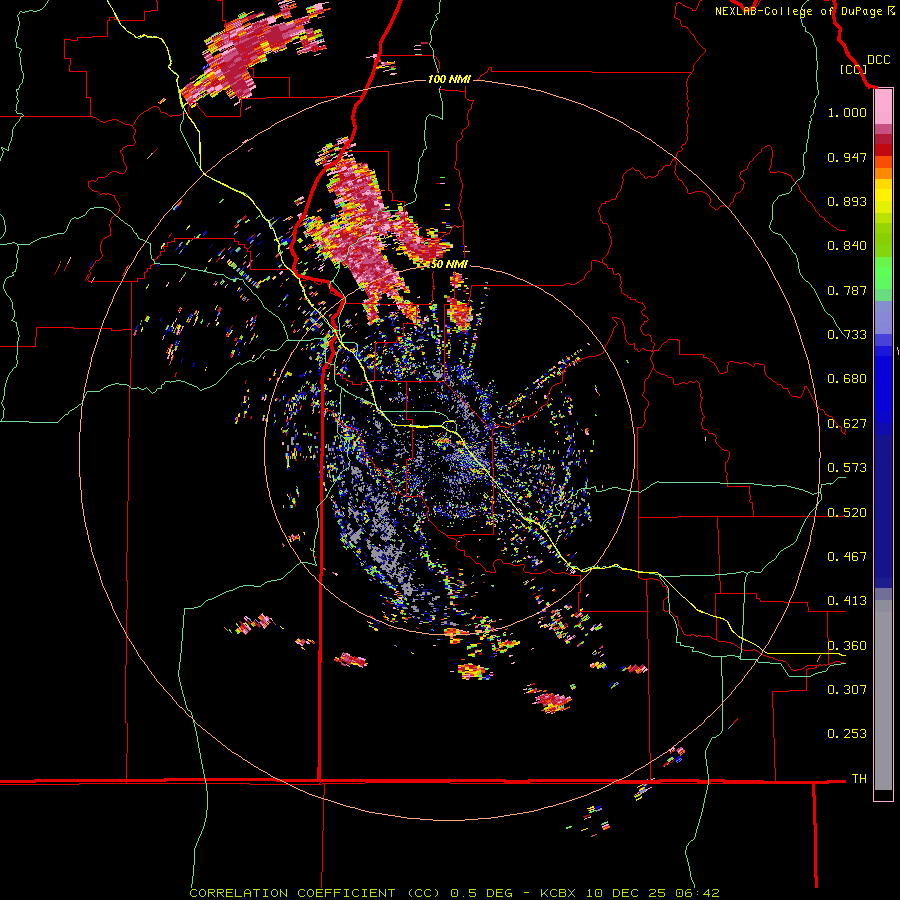Pick the gray segment of the color bar

(x=883, y=695)
